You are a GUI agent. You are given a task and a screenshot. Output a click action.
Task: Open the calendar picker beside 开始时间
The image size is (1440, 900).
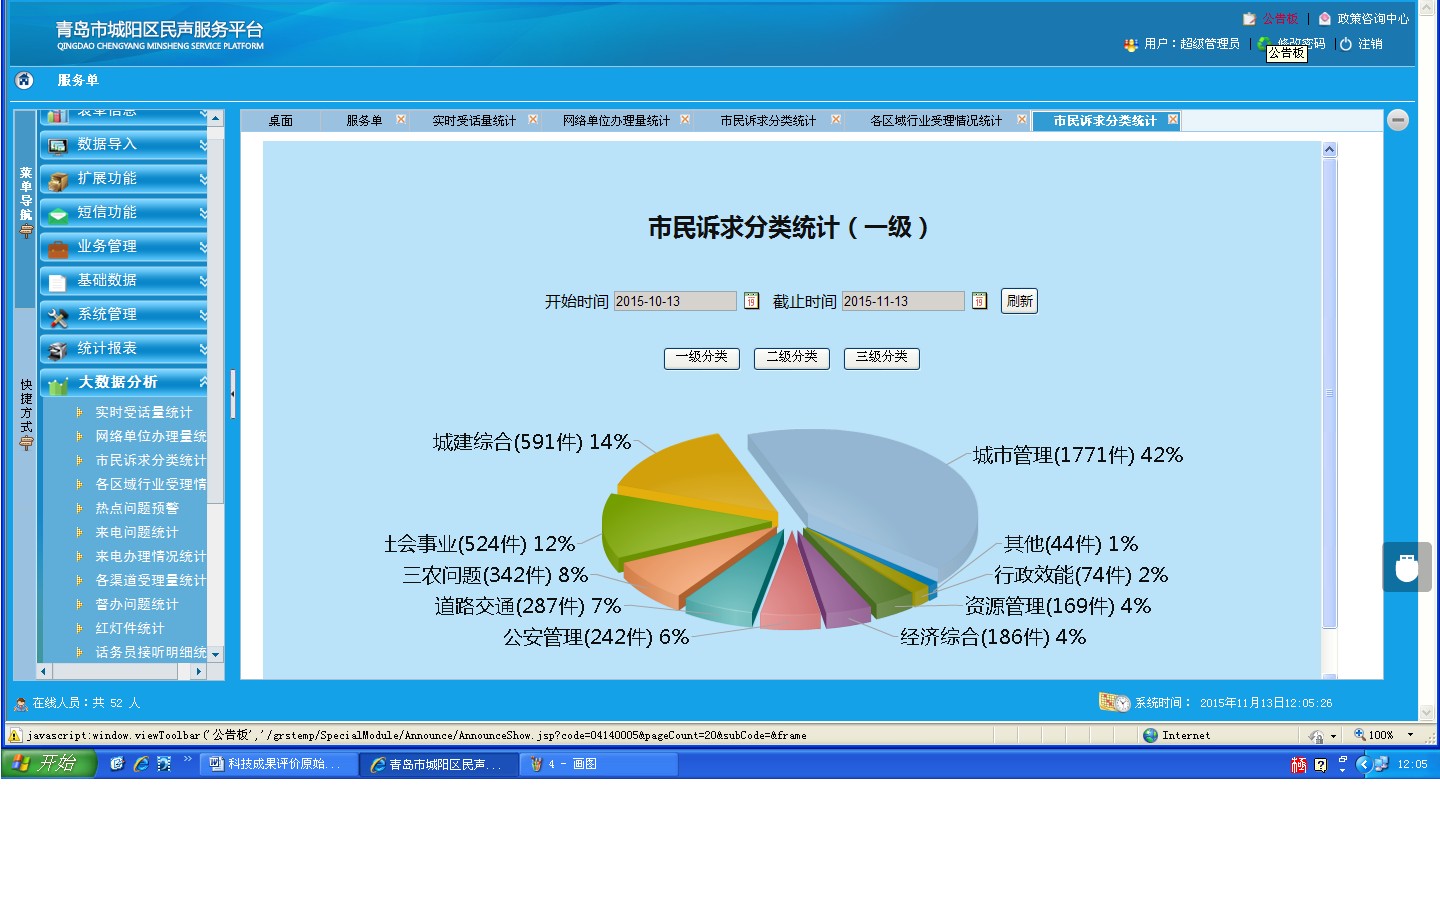(x=751, y=301)
